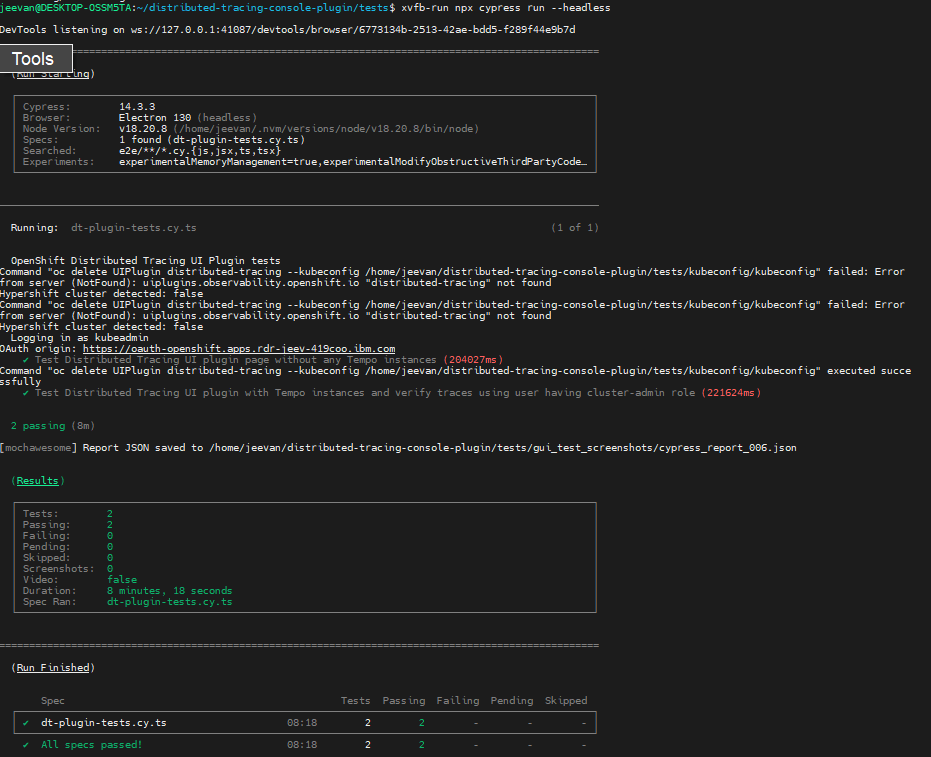Click checkmark in dt-plugin-tests.cy.ts summary row
Screen dimensions: 931x757
point(26,723)
